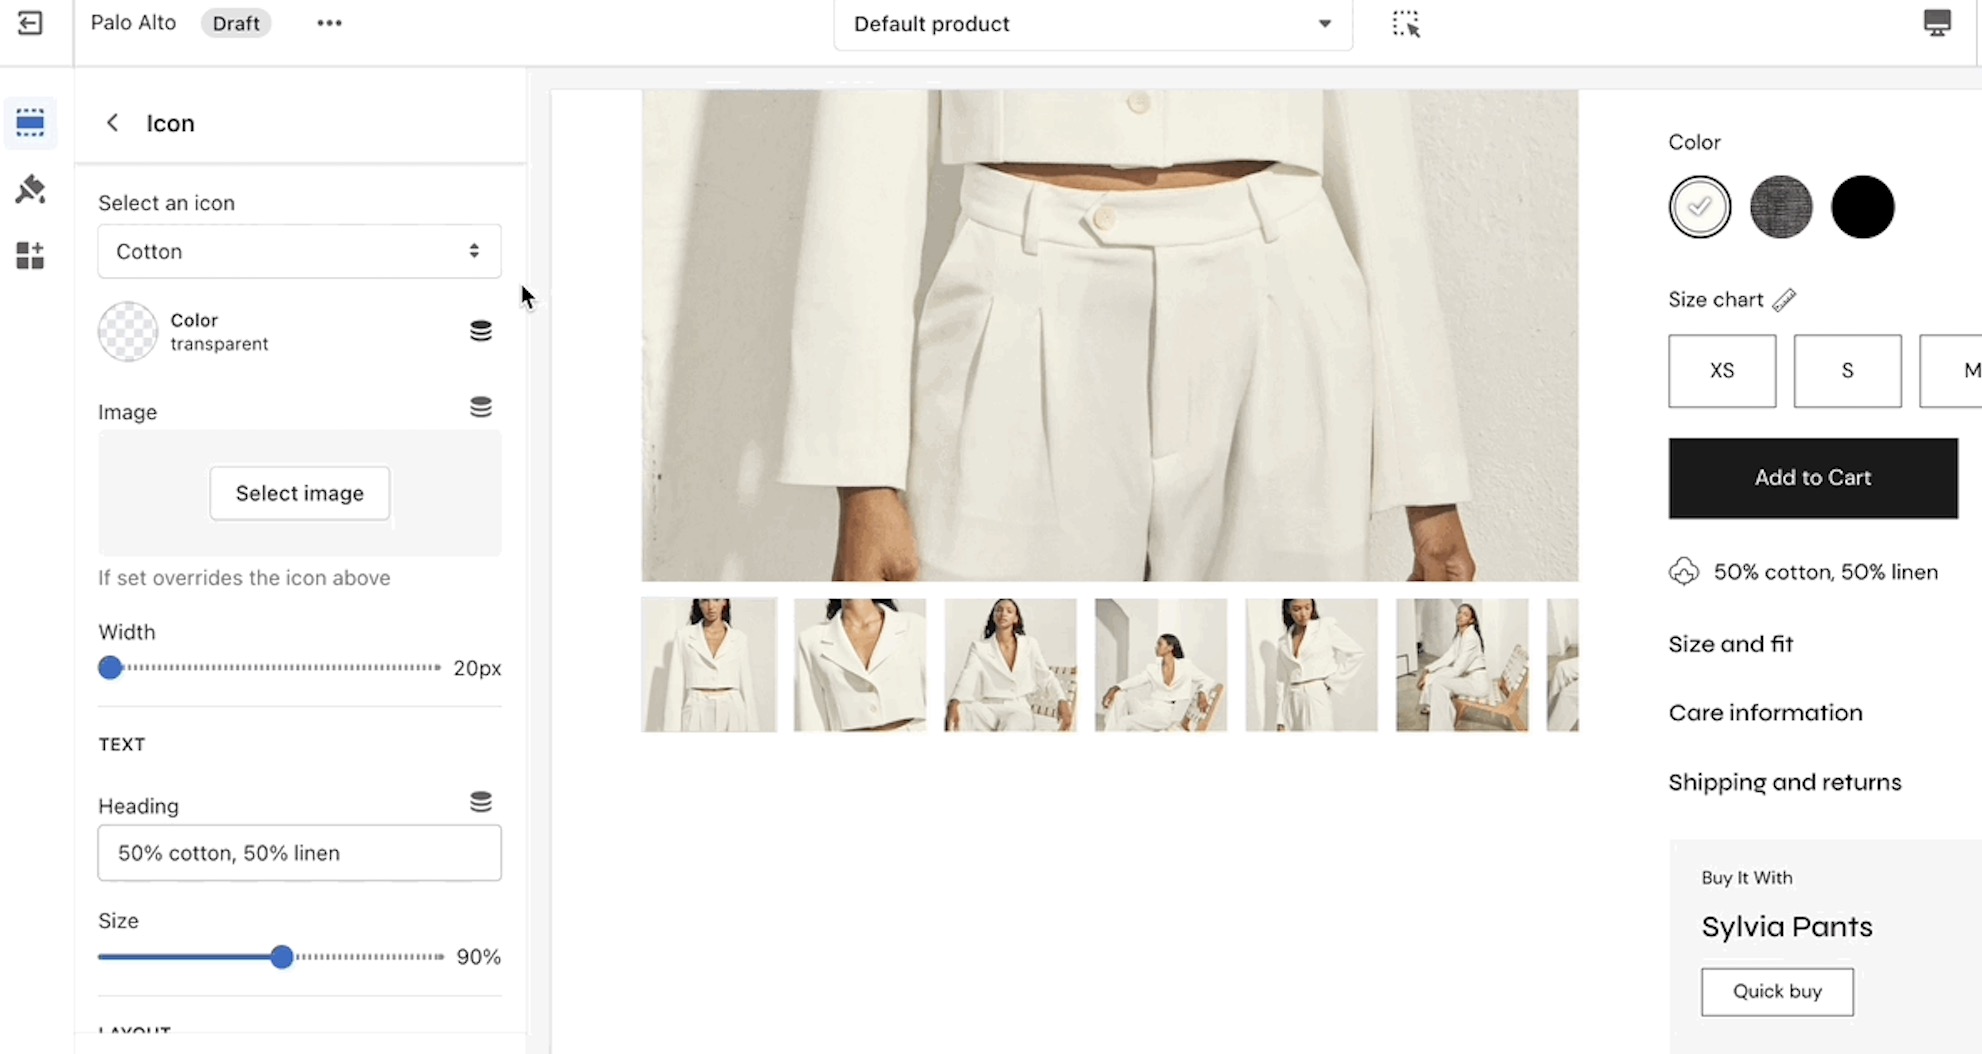Expand the Care information section
The height and width of the screenshot is (1054, 1982).
tap(1765, 713)
